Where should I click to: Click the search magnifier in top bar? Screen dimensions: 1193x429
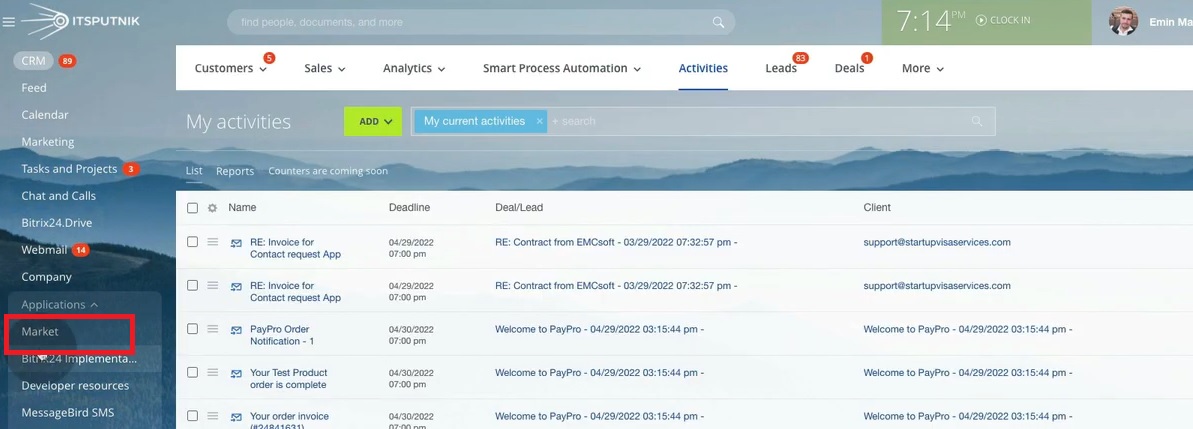[718, 22]
